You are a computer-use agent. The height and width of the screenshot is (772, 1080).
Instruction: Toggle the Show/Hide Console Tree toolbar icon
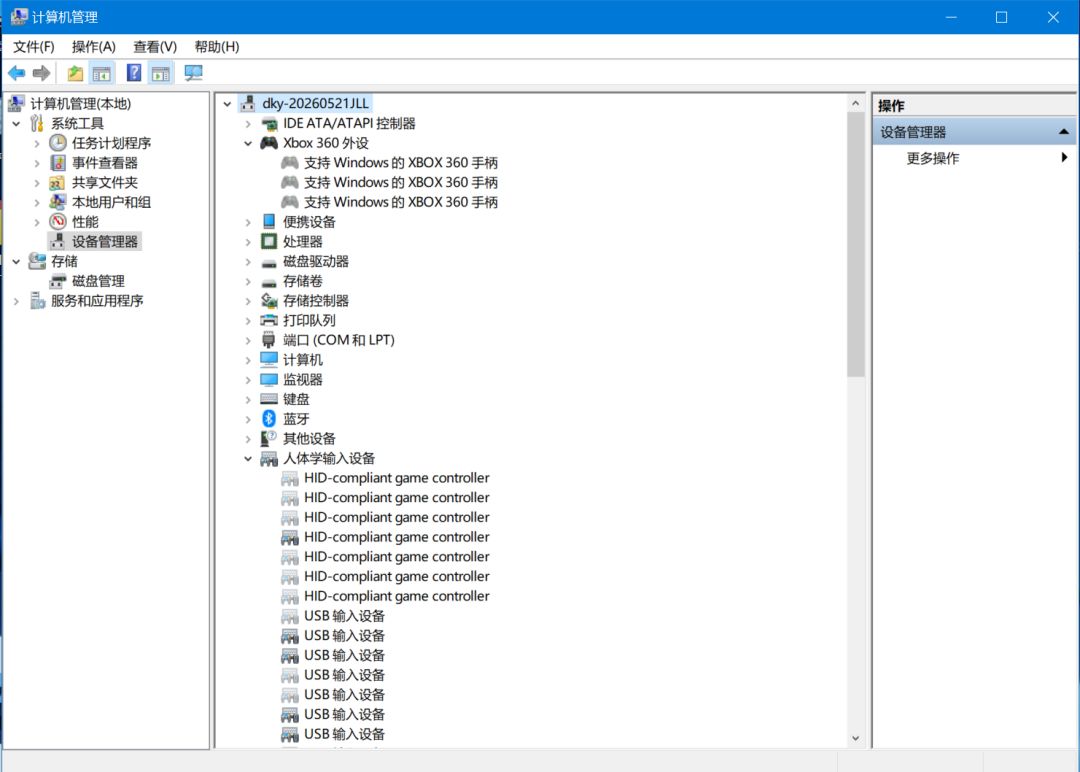click(102, 73)
